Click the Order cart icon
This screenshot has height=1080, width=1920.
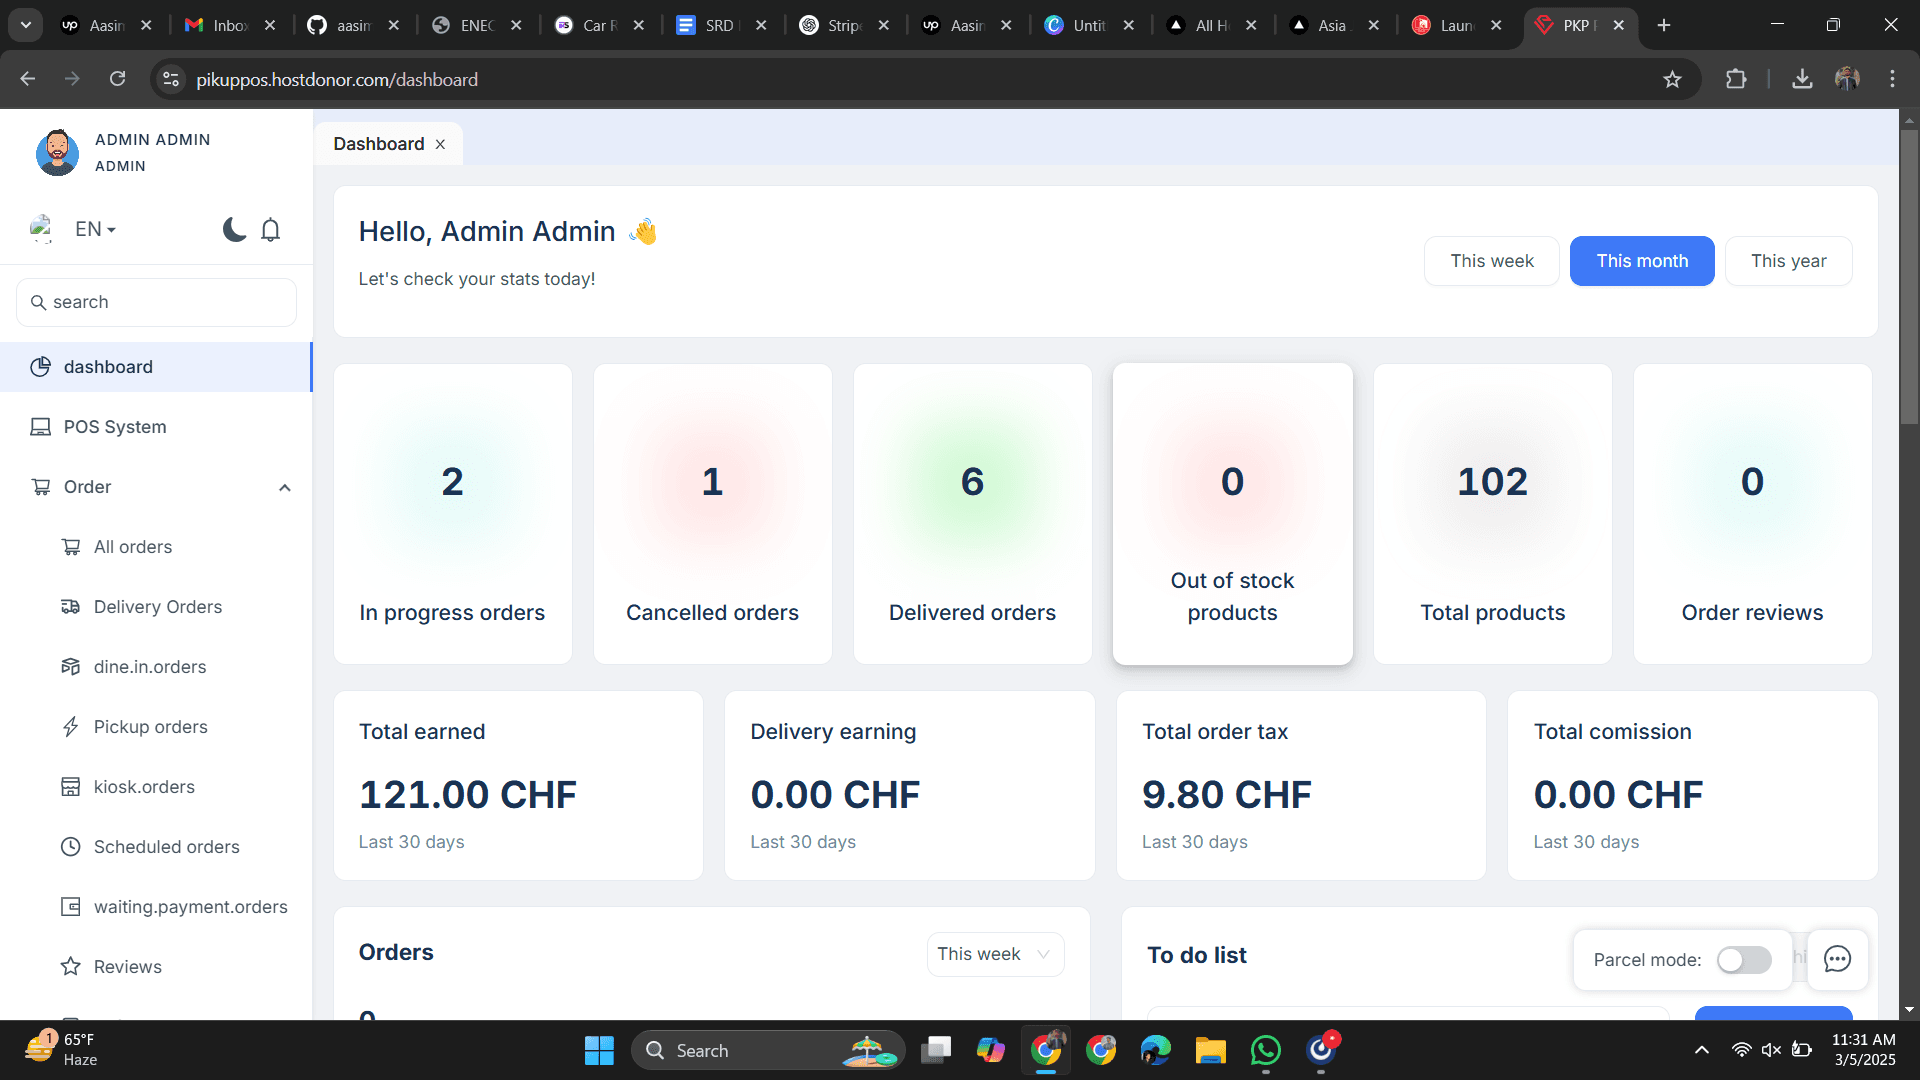pyautogui.click(x=40, y=487)
